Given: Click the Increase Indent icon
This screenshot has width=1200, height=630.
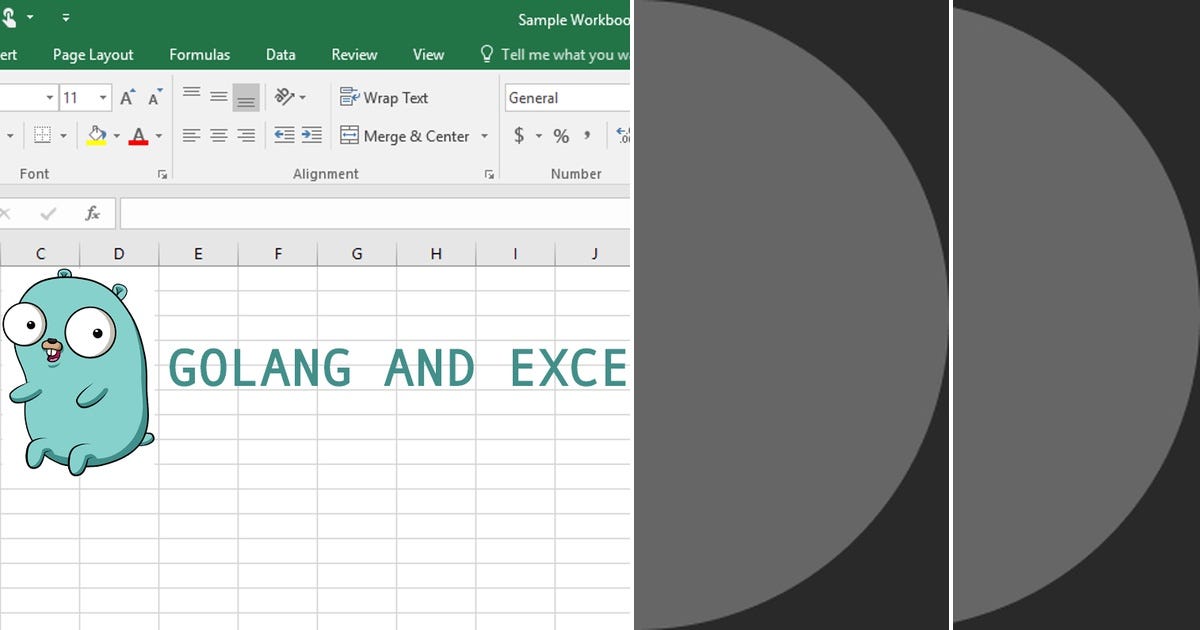Looking at the screenshot, I should coord(312,133).
